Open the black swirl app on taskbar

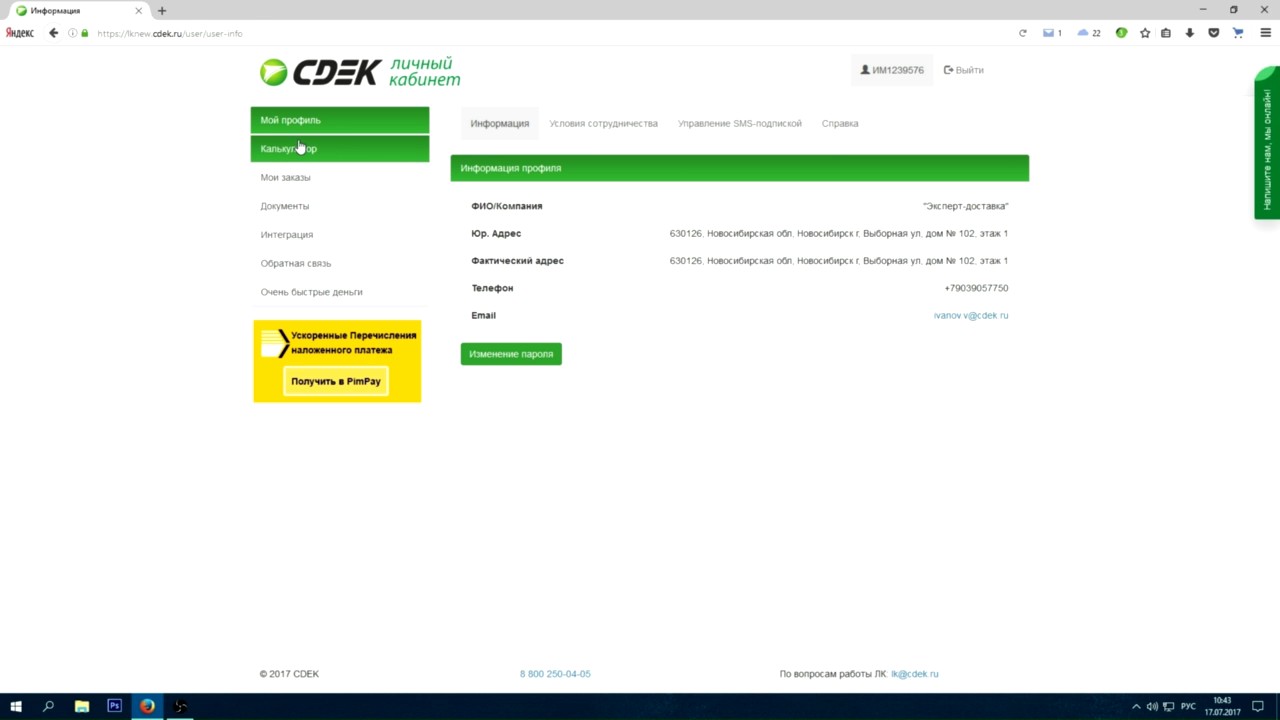point(180,706)
